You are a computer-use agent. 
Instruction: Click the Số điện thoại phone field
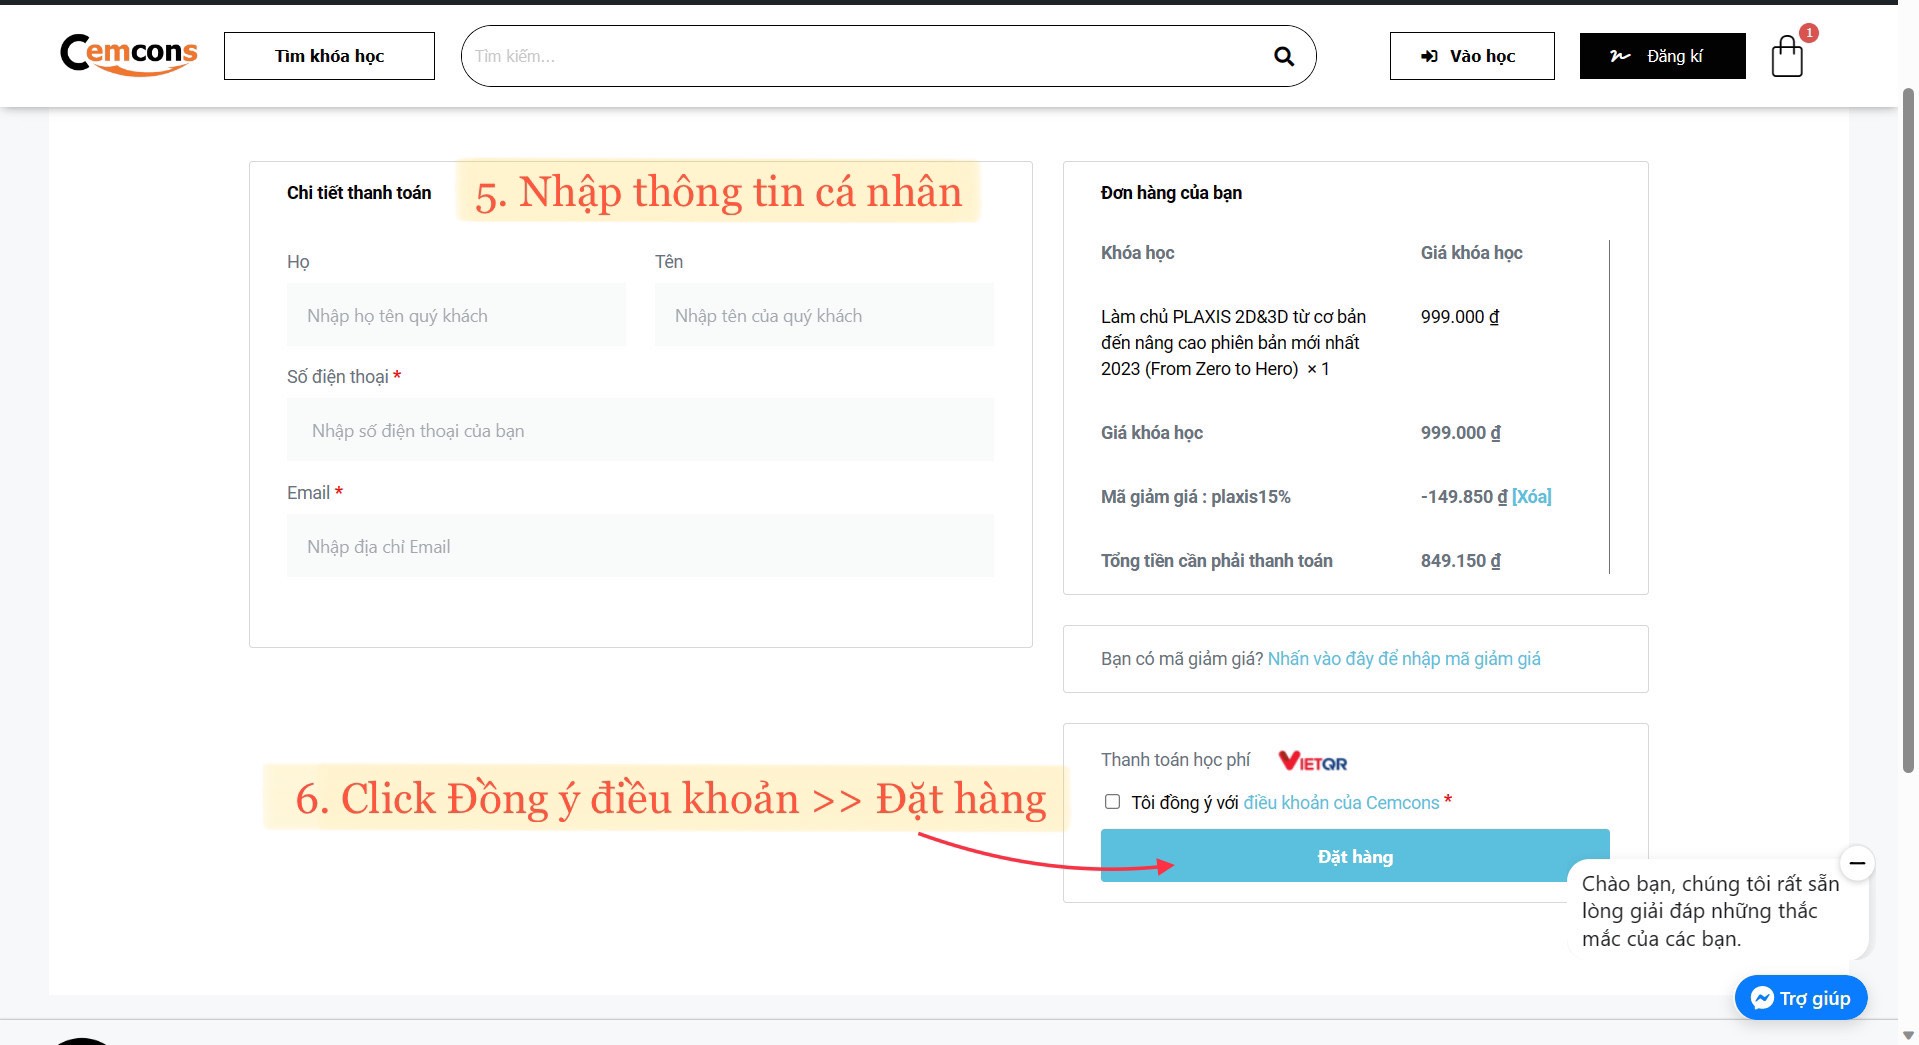tap(640, 431)
